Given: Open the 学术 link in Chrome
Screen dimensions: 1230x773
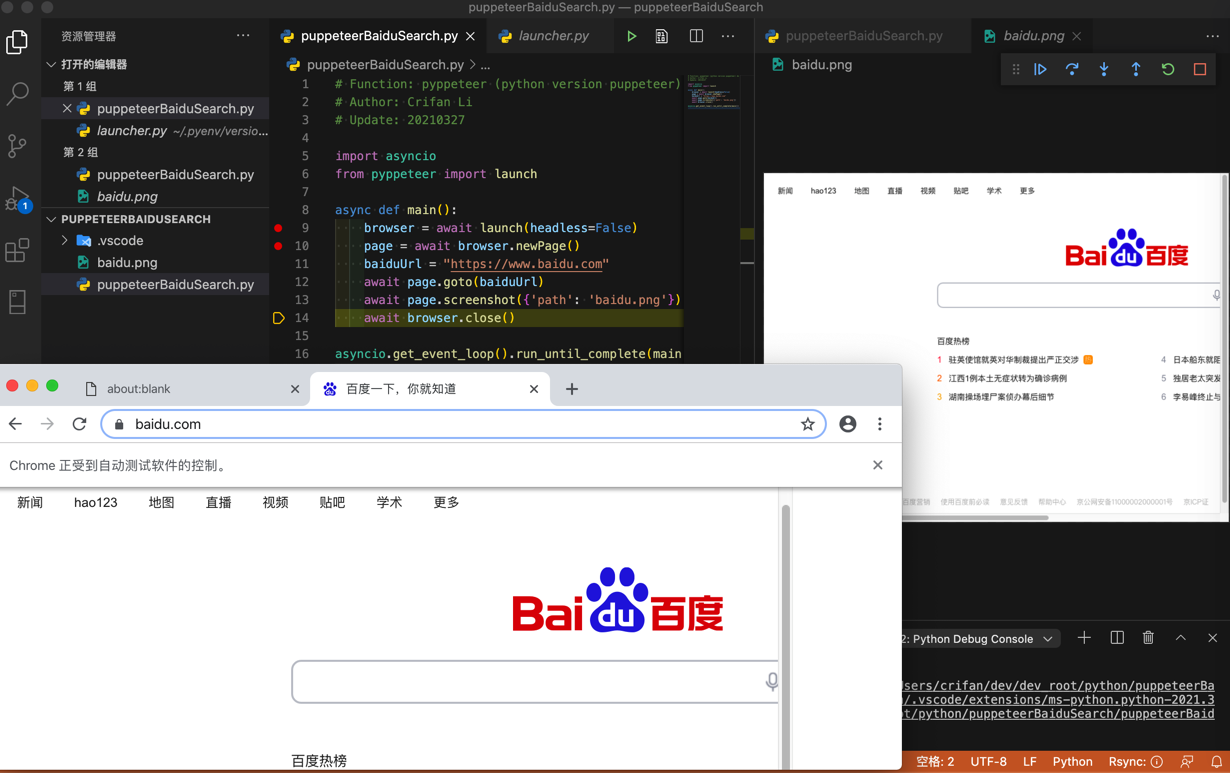Looking at the screenshot, I should [389, 502].
